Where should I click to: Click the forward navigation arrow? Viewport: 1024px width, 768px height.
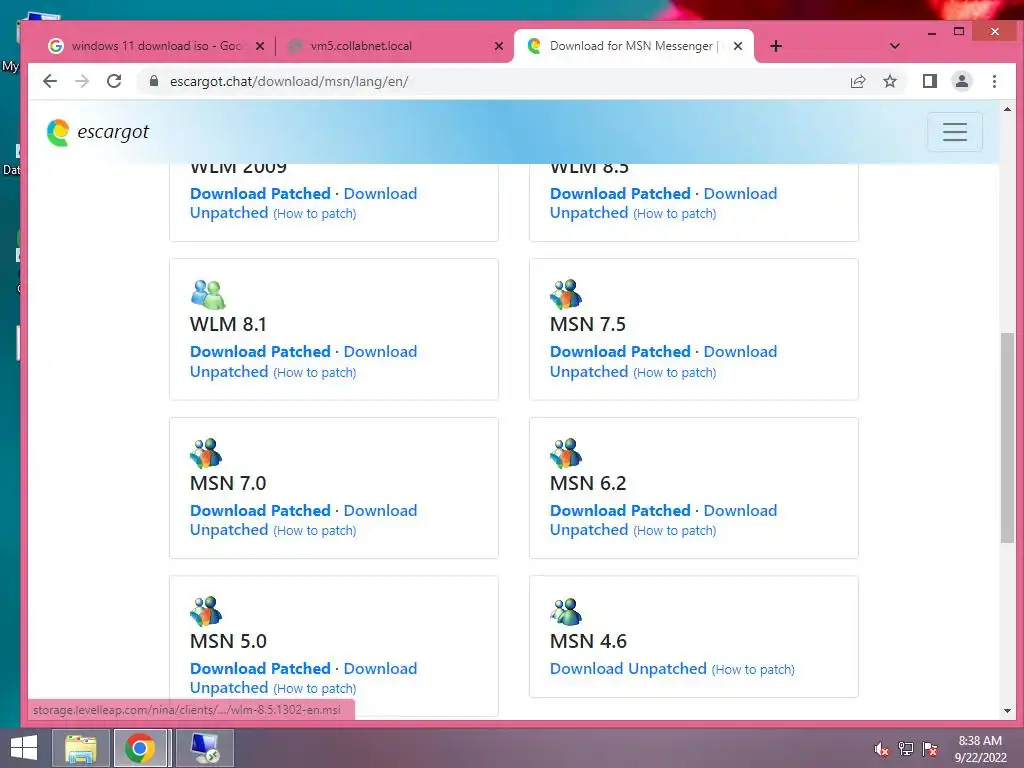point(82,81)
